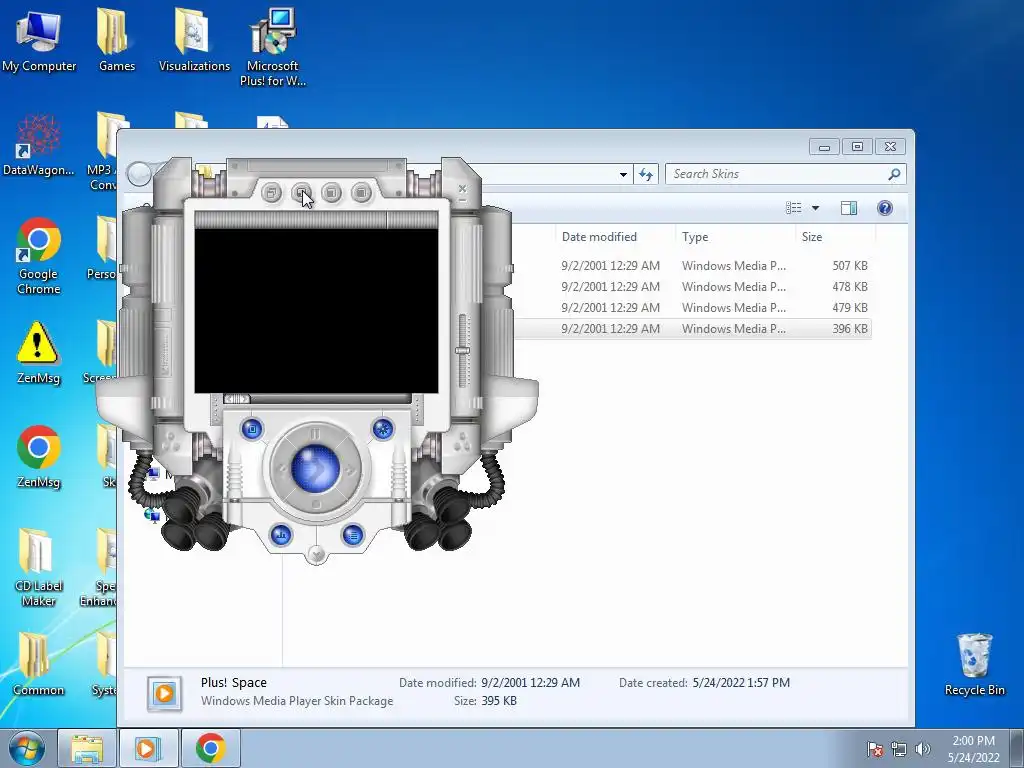Sort files by the Size column header
This screenshot has height=768, width=1024.
812,237
